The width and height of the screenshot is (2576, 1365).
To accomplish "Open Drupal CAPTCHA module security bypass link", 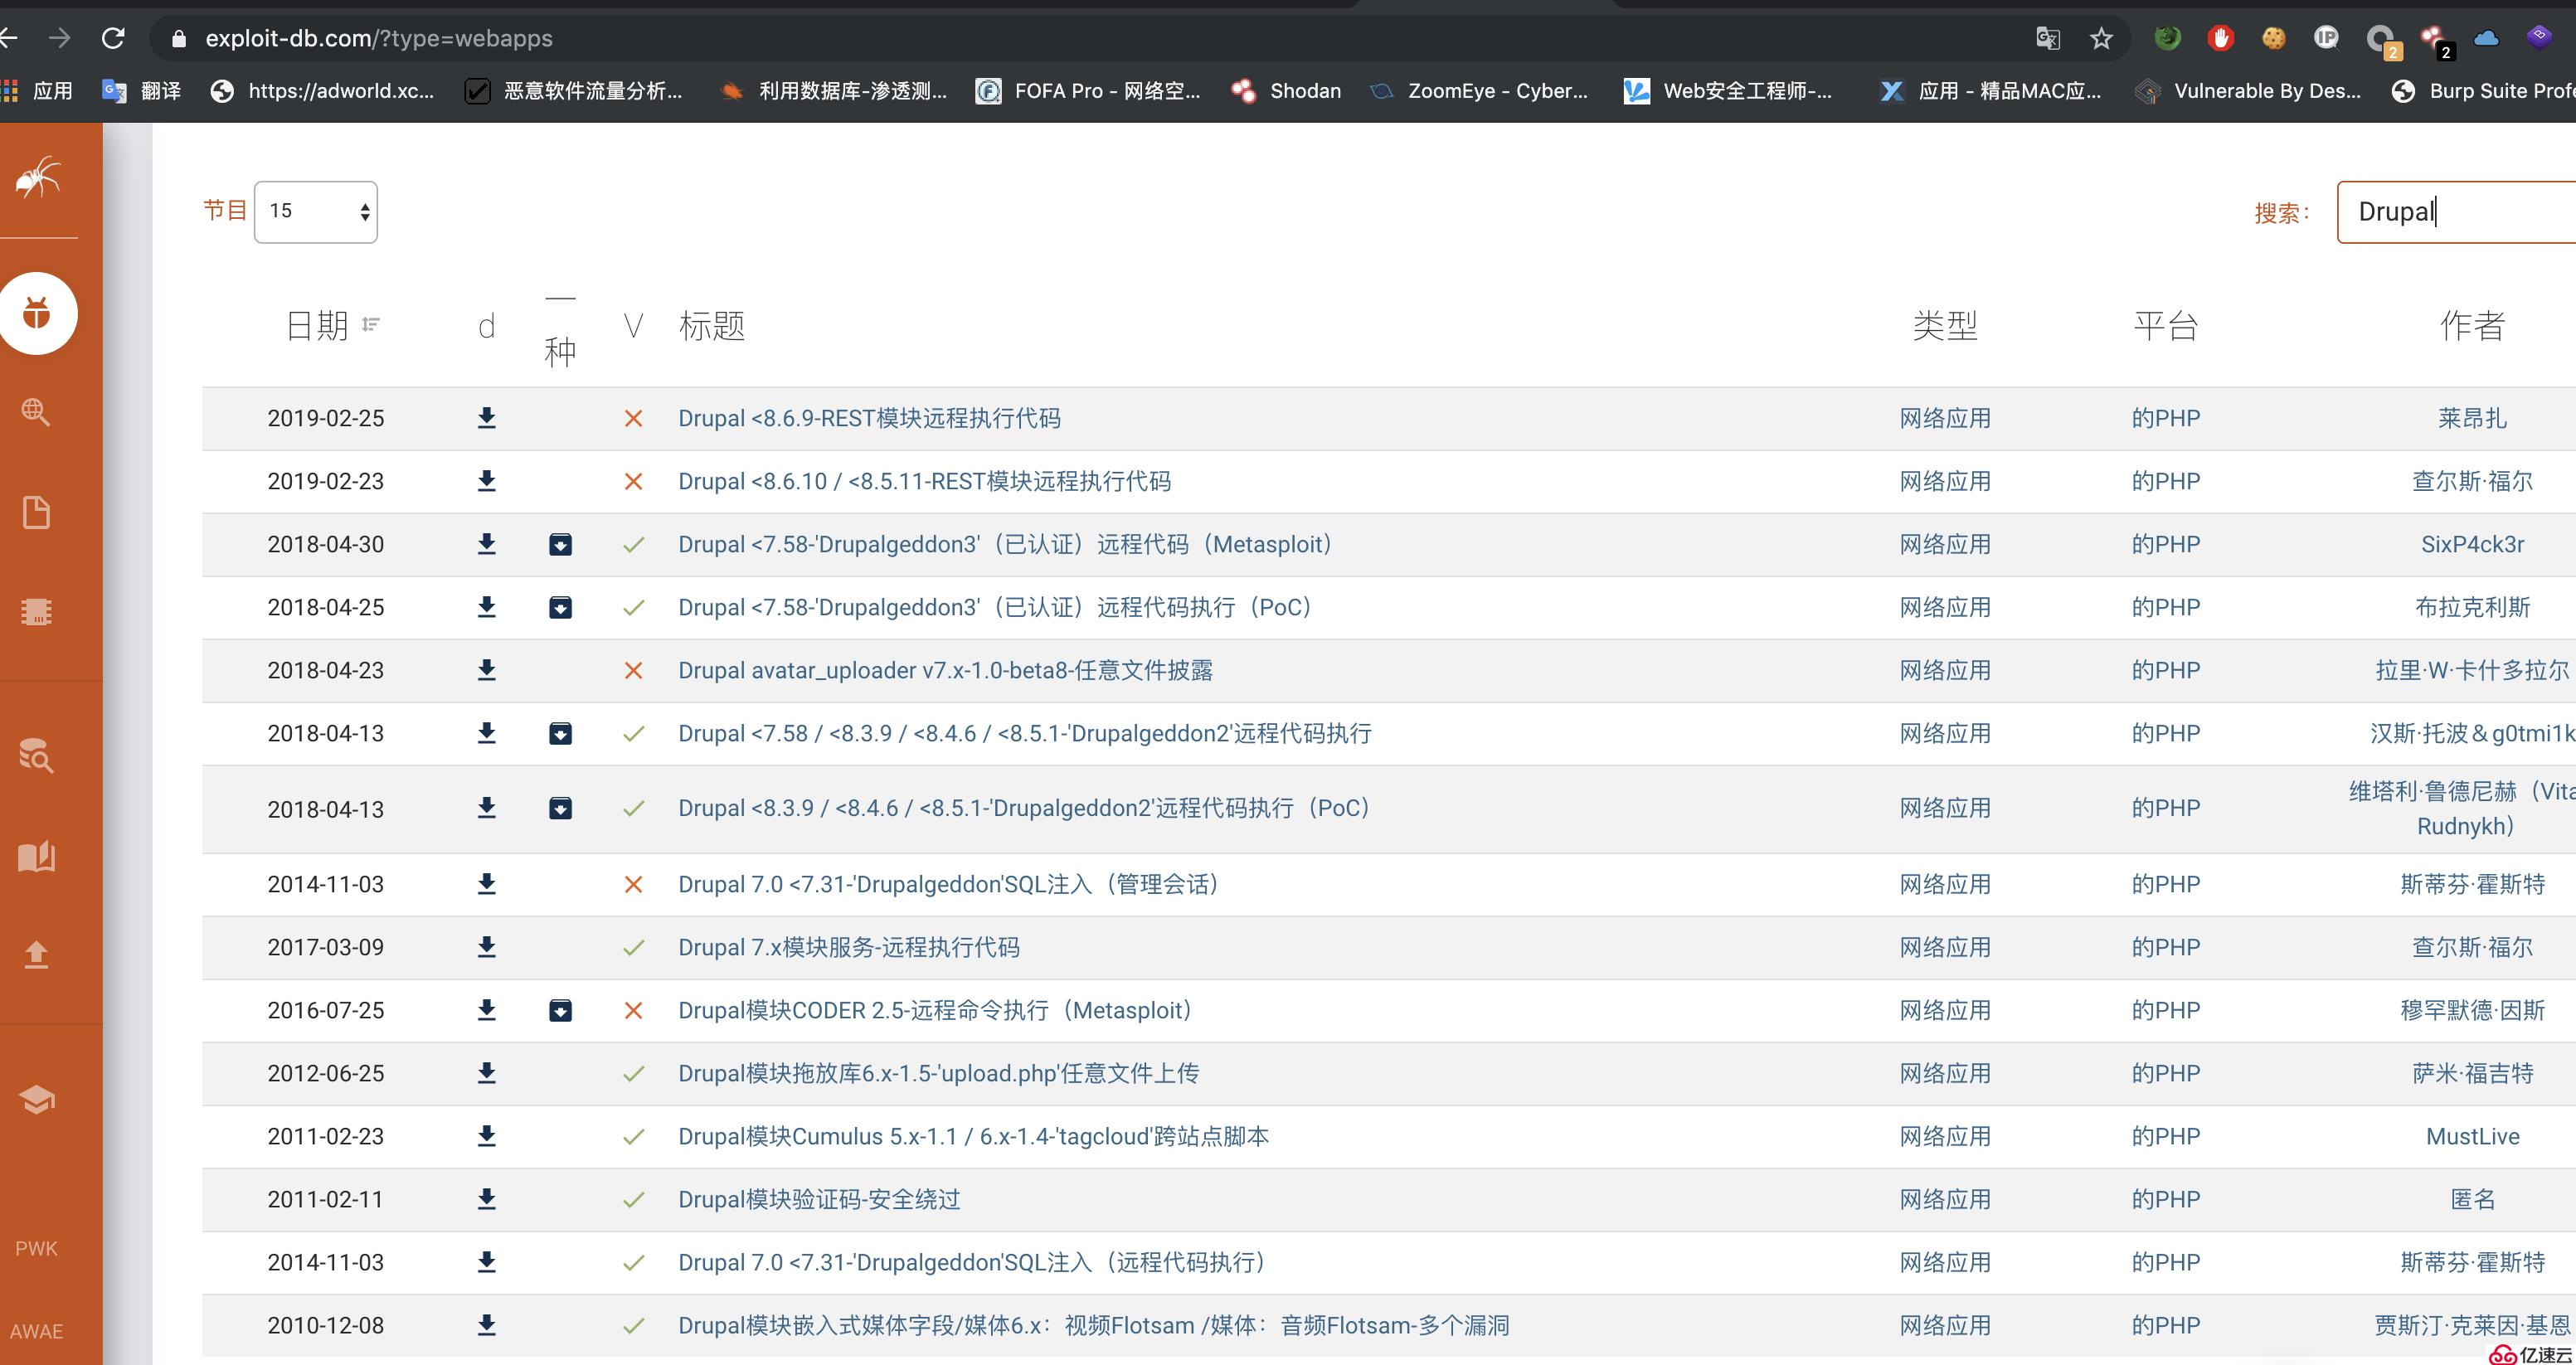I will pos(819,1199).
